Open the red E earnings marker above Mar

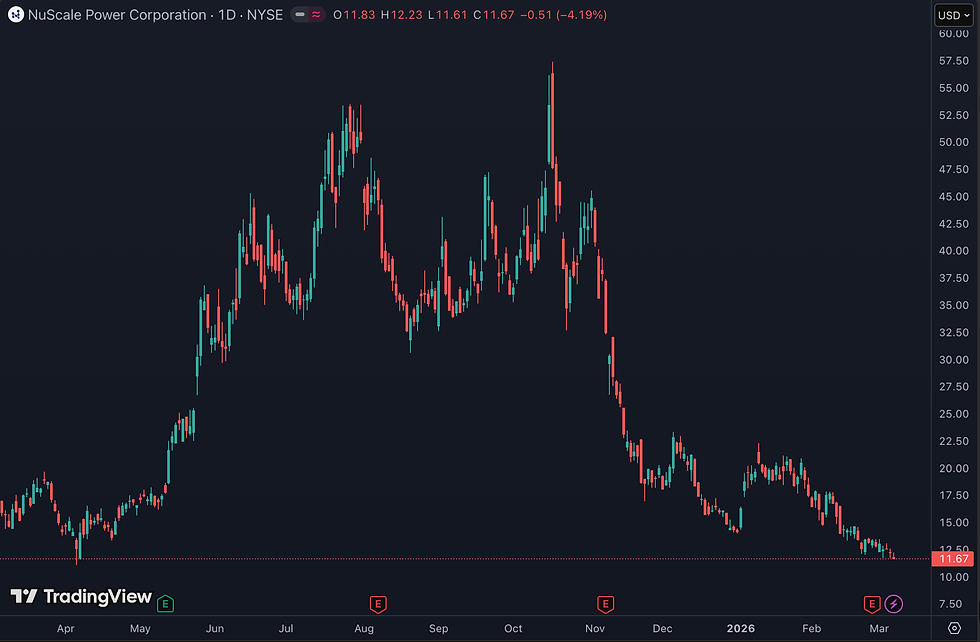[x=872, y=604]
